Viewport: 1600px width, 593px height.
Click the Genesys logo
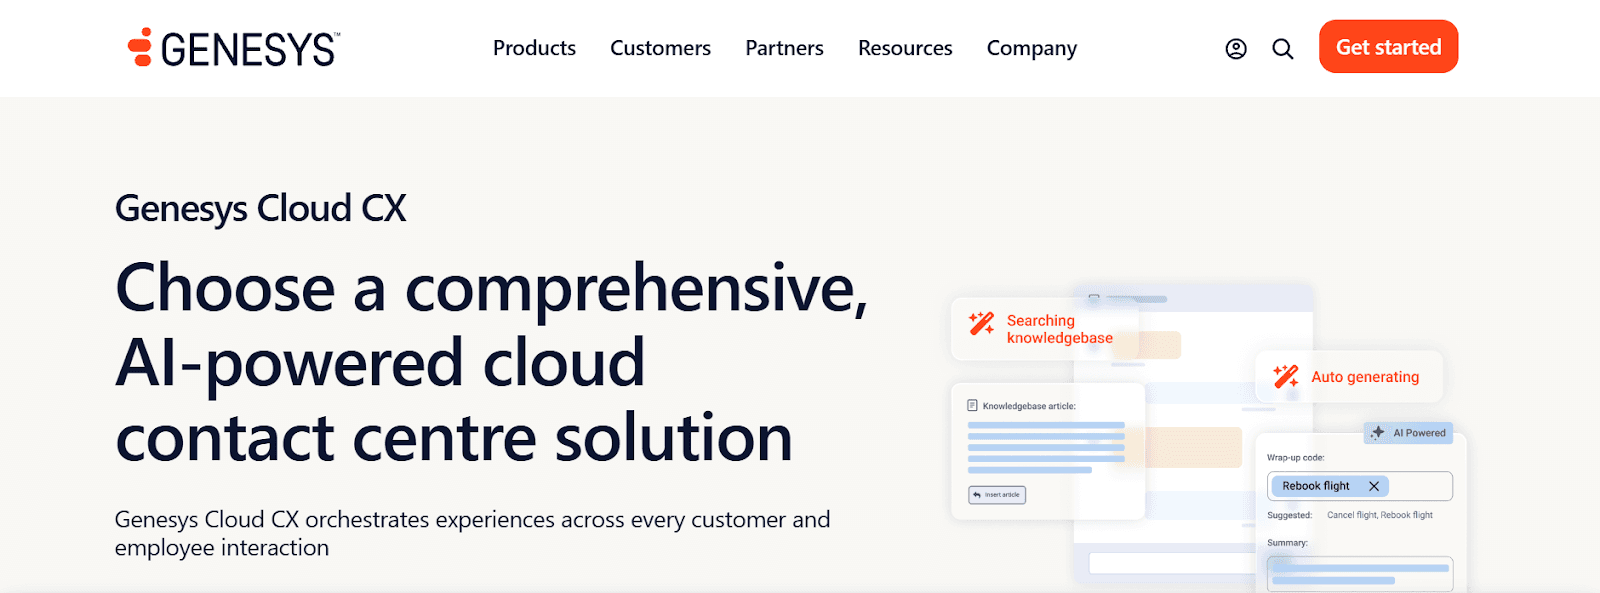click(x=233, y=48)
